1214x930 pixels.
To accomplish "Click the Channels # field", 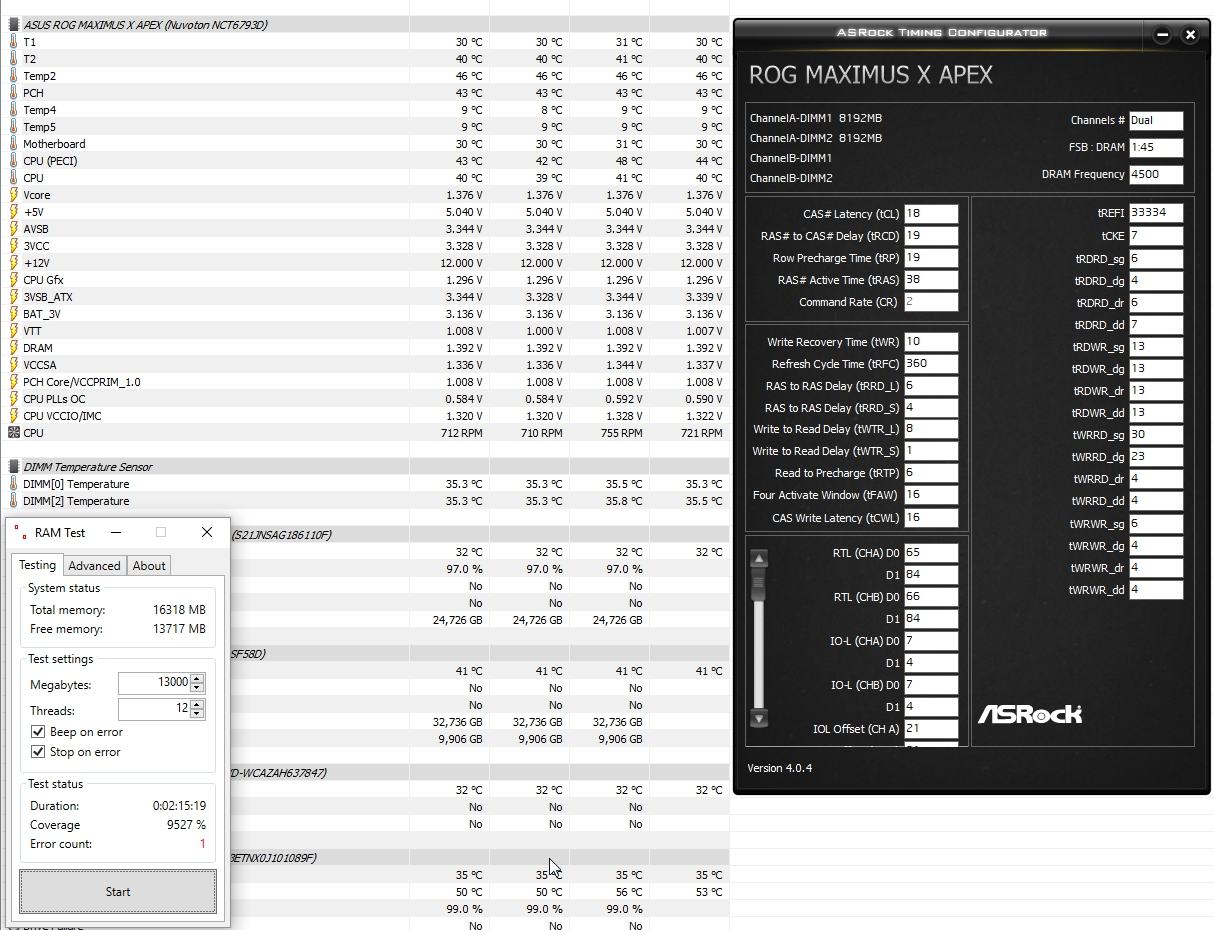I will (1156, 120).
